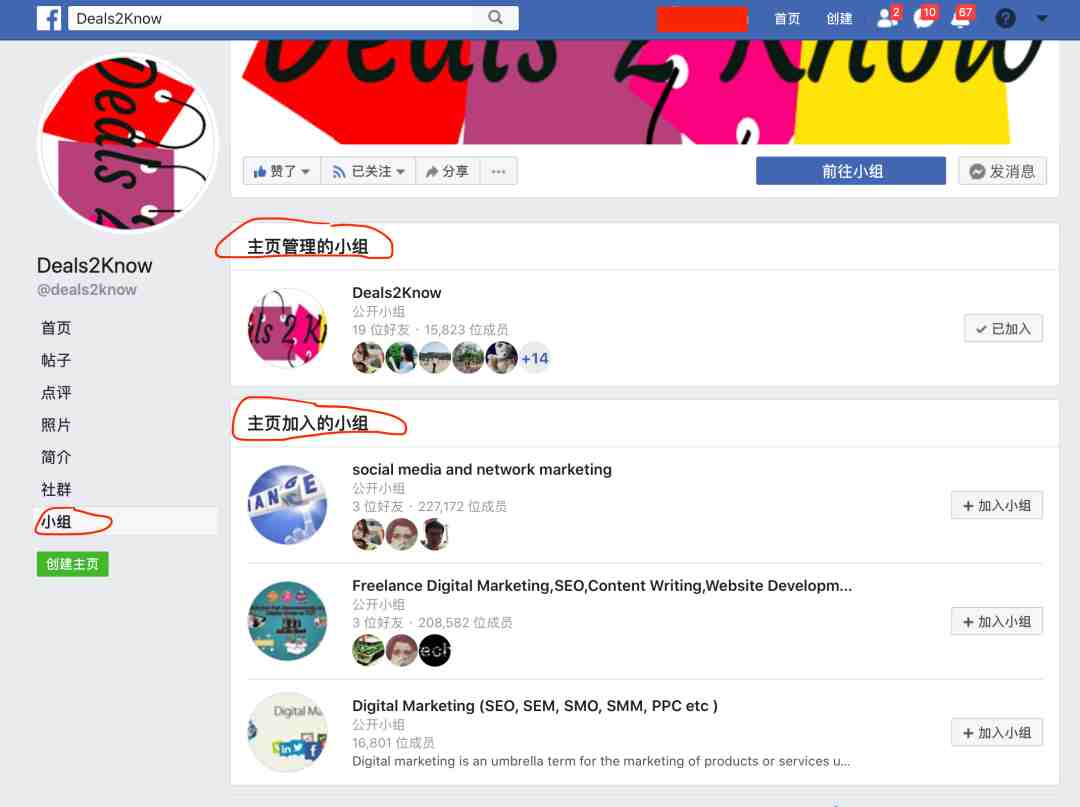Open 点评 in the left sidebar
This screenshot has width=1080, height=807.
56,392
